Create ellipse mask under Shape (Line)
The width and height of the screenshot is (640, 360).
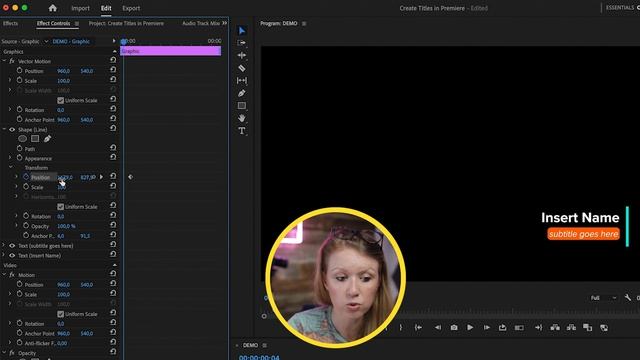(x=22, y=139)
